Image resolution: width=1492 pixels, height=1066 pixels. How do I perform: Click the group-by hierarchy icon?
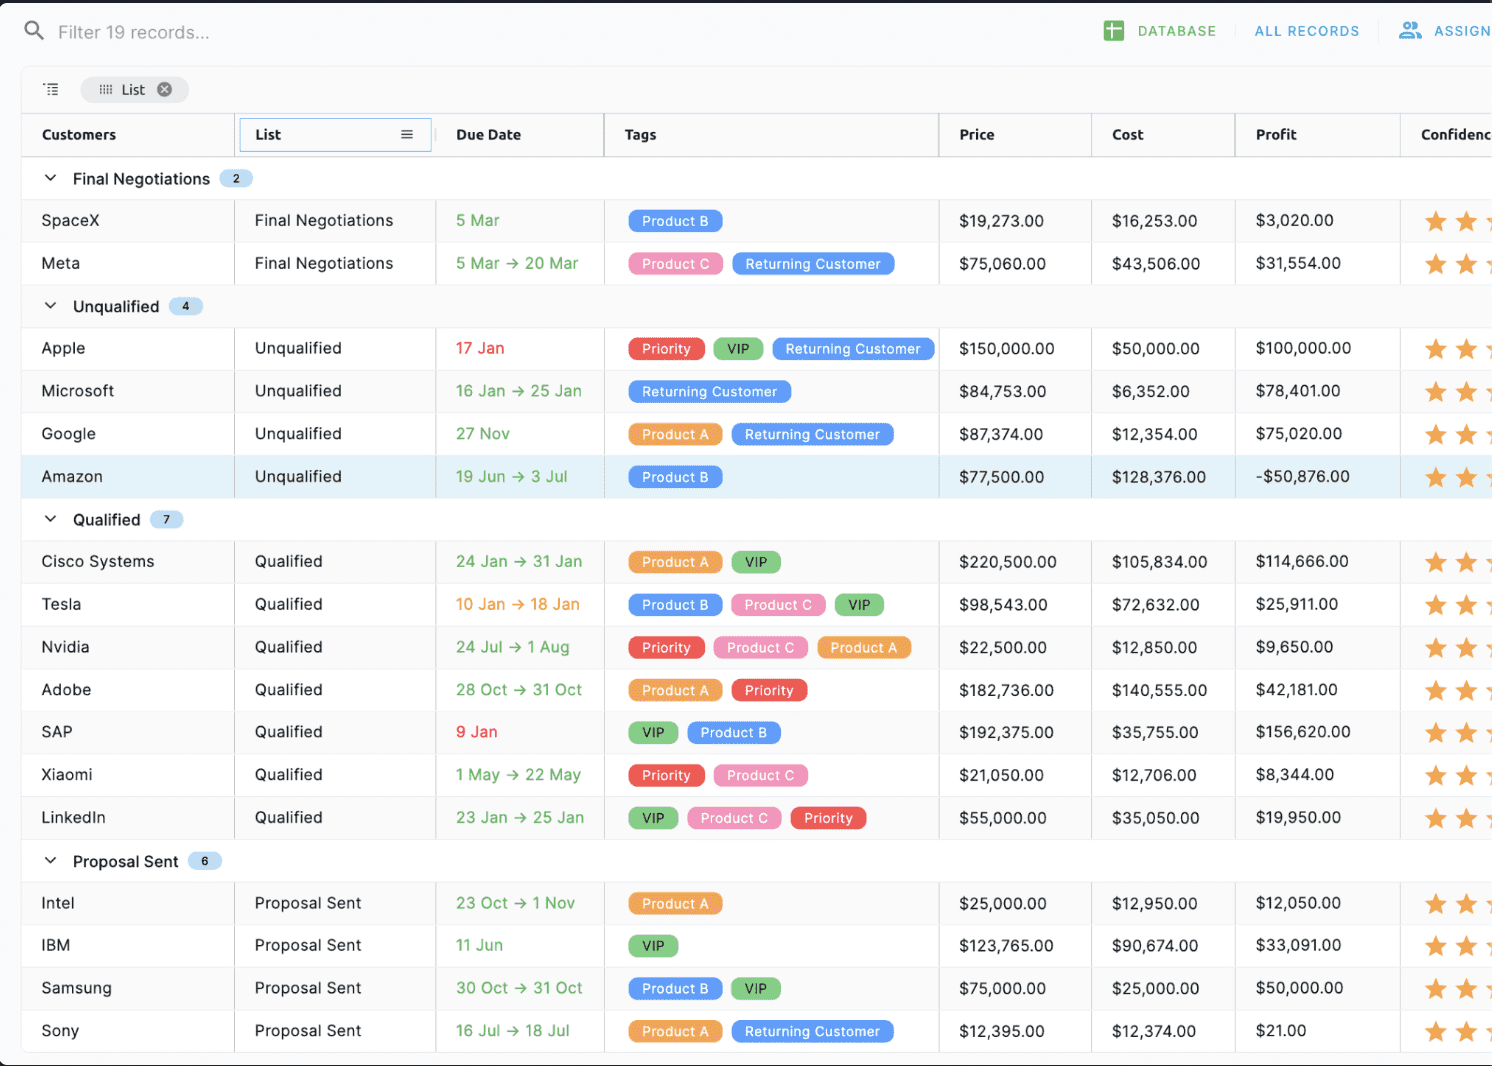coord(51,89)
